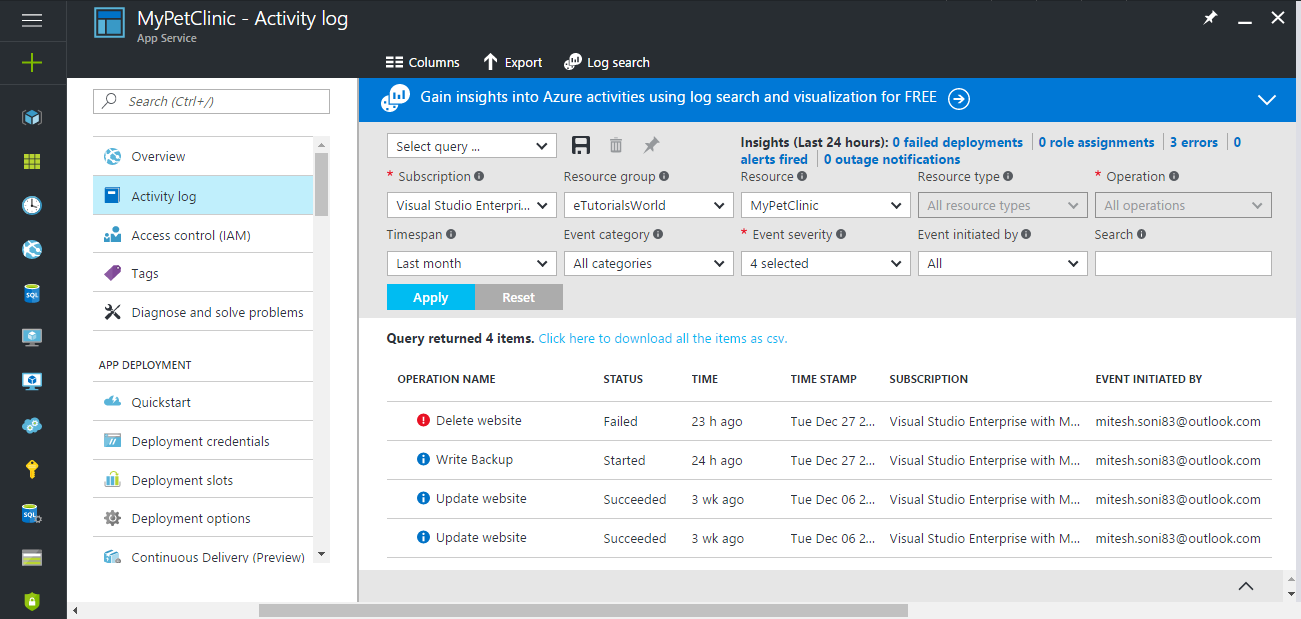1301x619 pixels.
Task: Open Diagnose and solve problems
Action: [203, 312]
